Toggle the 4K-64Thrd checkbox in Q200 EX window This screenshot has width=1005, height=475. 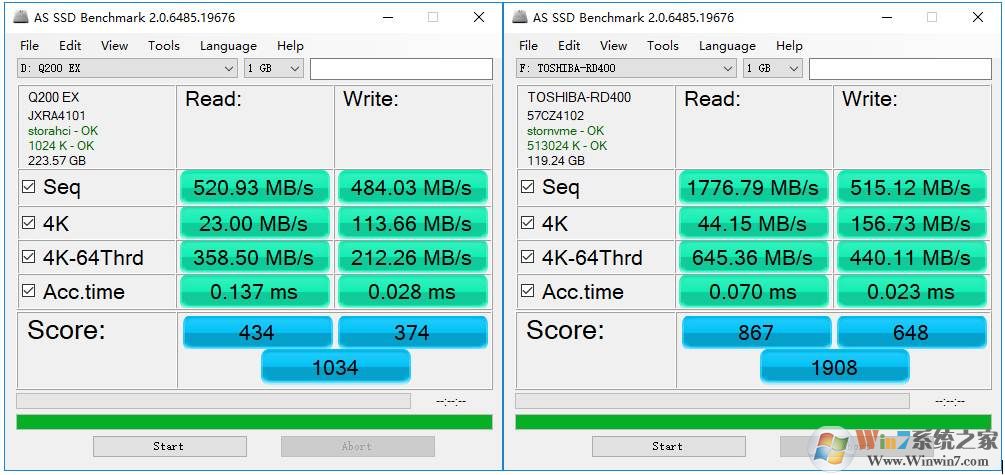click(x=28, y=257)
